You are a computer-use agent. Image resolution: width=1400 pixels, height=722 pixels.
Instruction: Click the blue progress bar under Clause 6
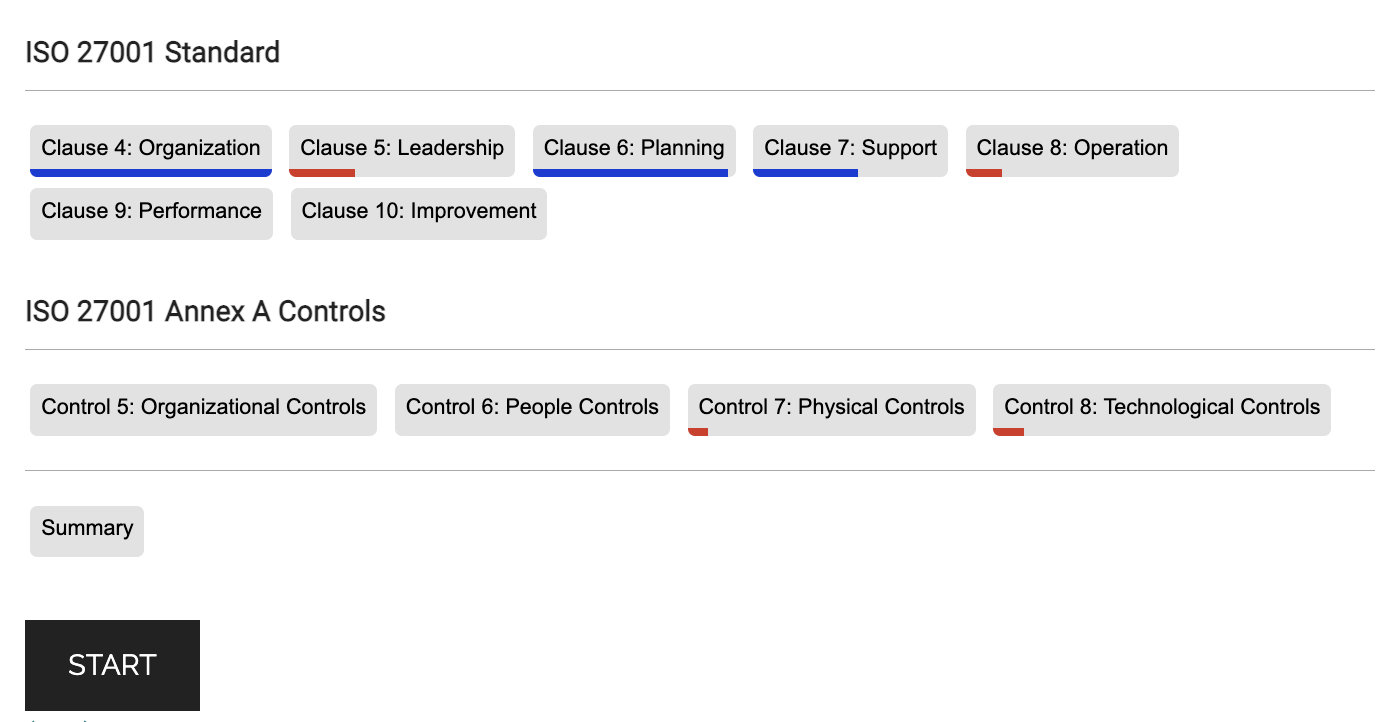coord(630,173)
